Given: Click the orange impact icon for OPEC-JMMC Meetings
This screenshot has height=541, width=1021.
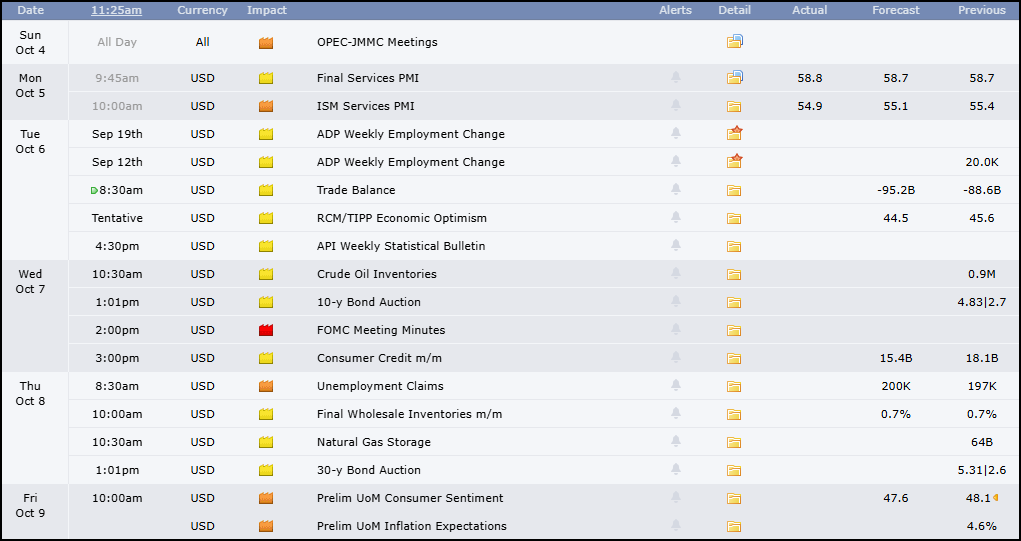Looking at the screenshot, I should pos(266,43).
